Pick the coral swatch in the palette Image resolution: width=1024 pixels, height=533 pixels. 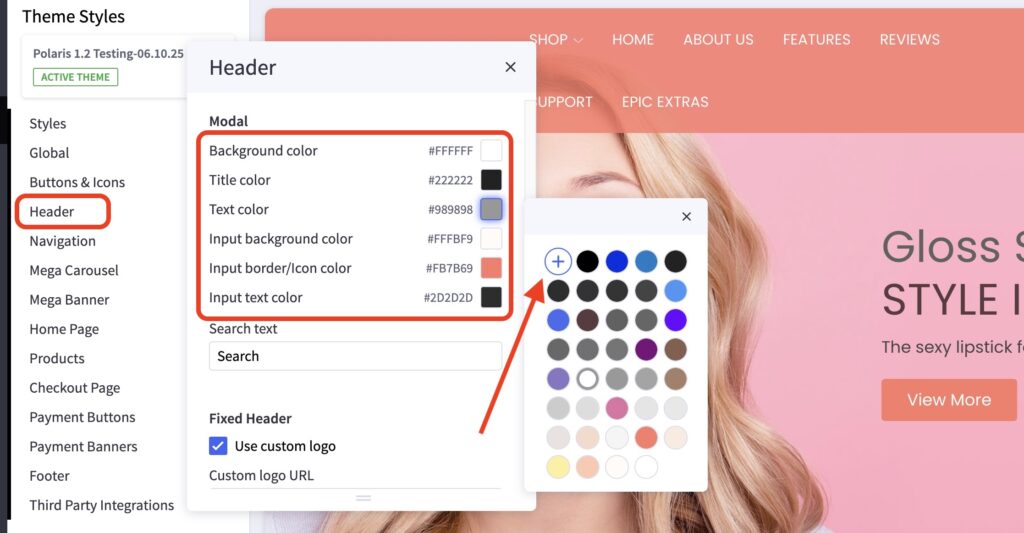click(x=646, y=438)
